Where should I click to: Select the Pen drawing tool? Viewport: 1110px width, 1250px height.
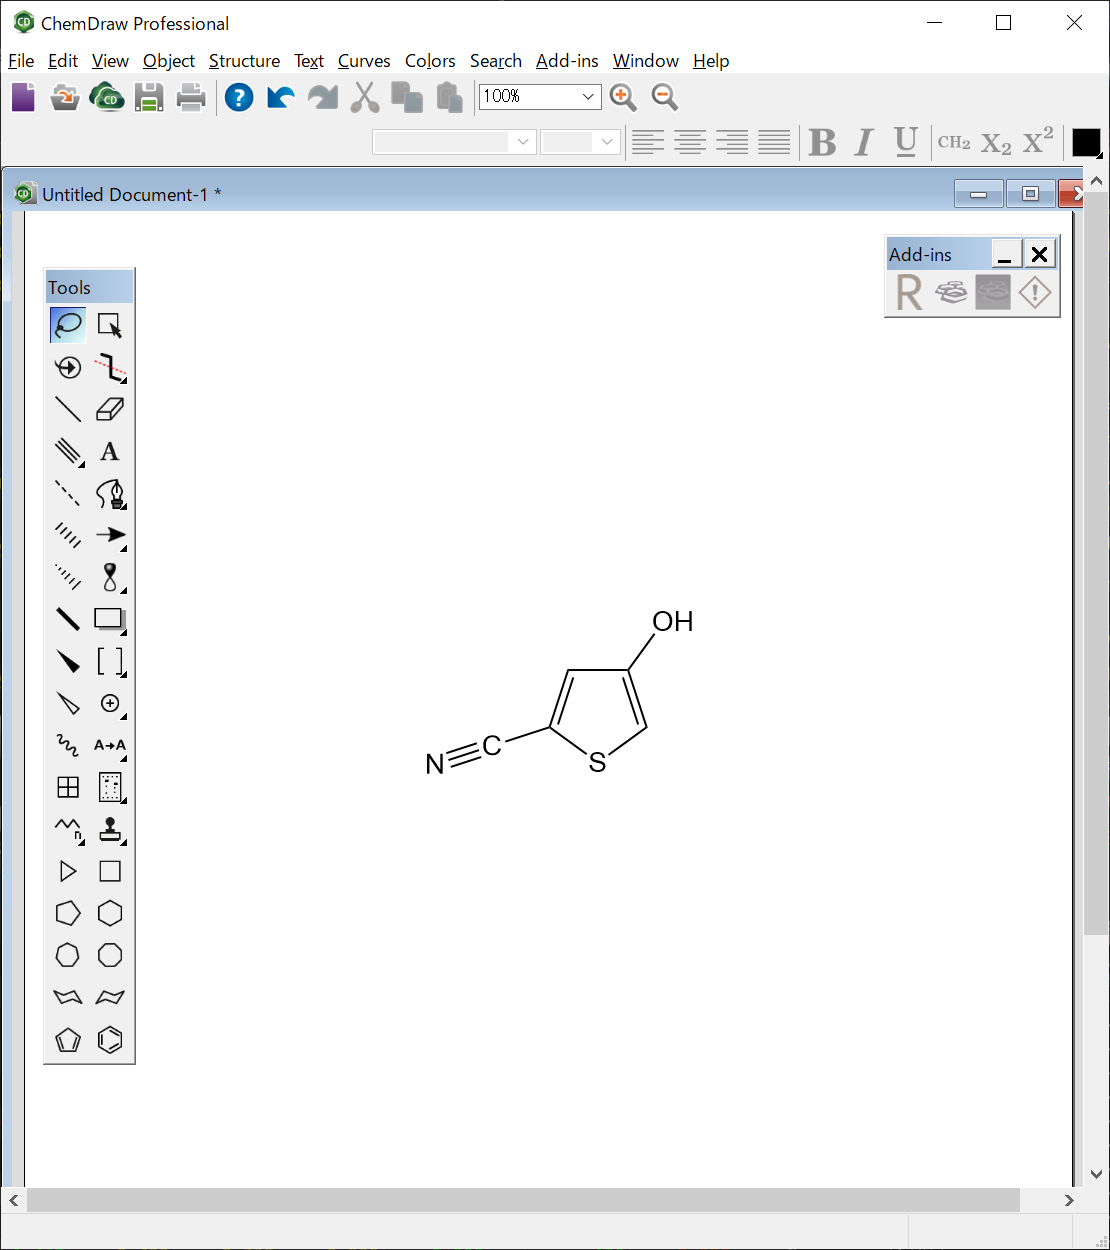(110, 493)
